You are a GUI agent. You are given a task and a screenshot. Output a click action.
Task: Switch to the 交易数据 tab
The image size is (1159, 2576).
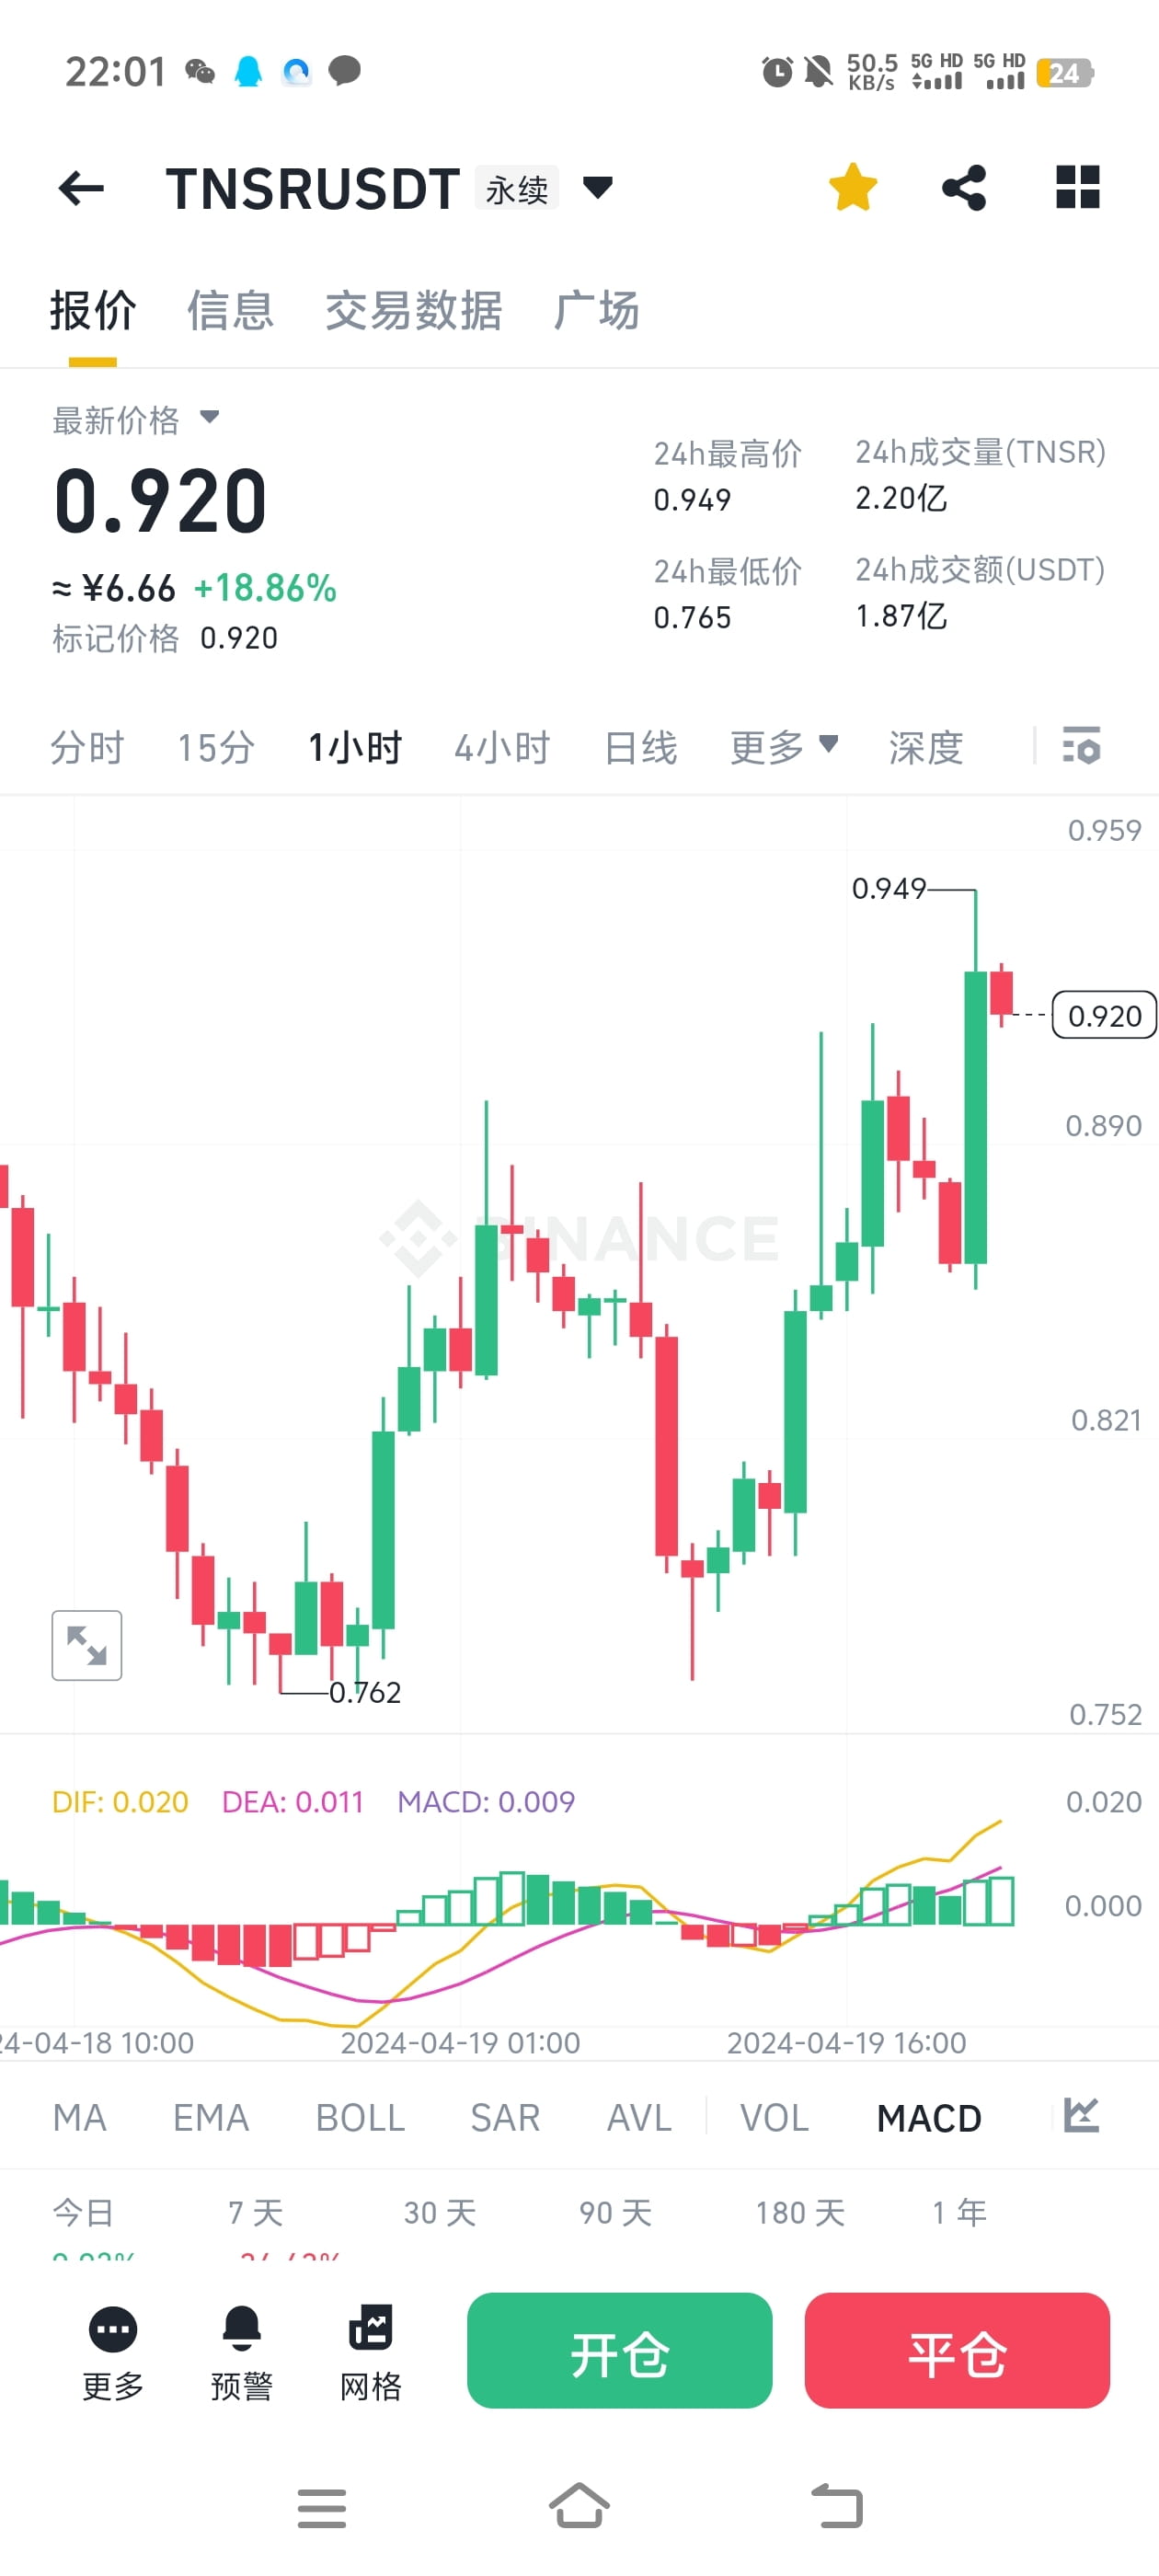[414, 311]
